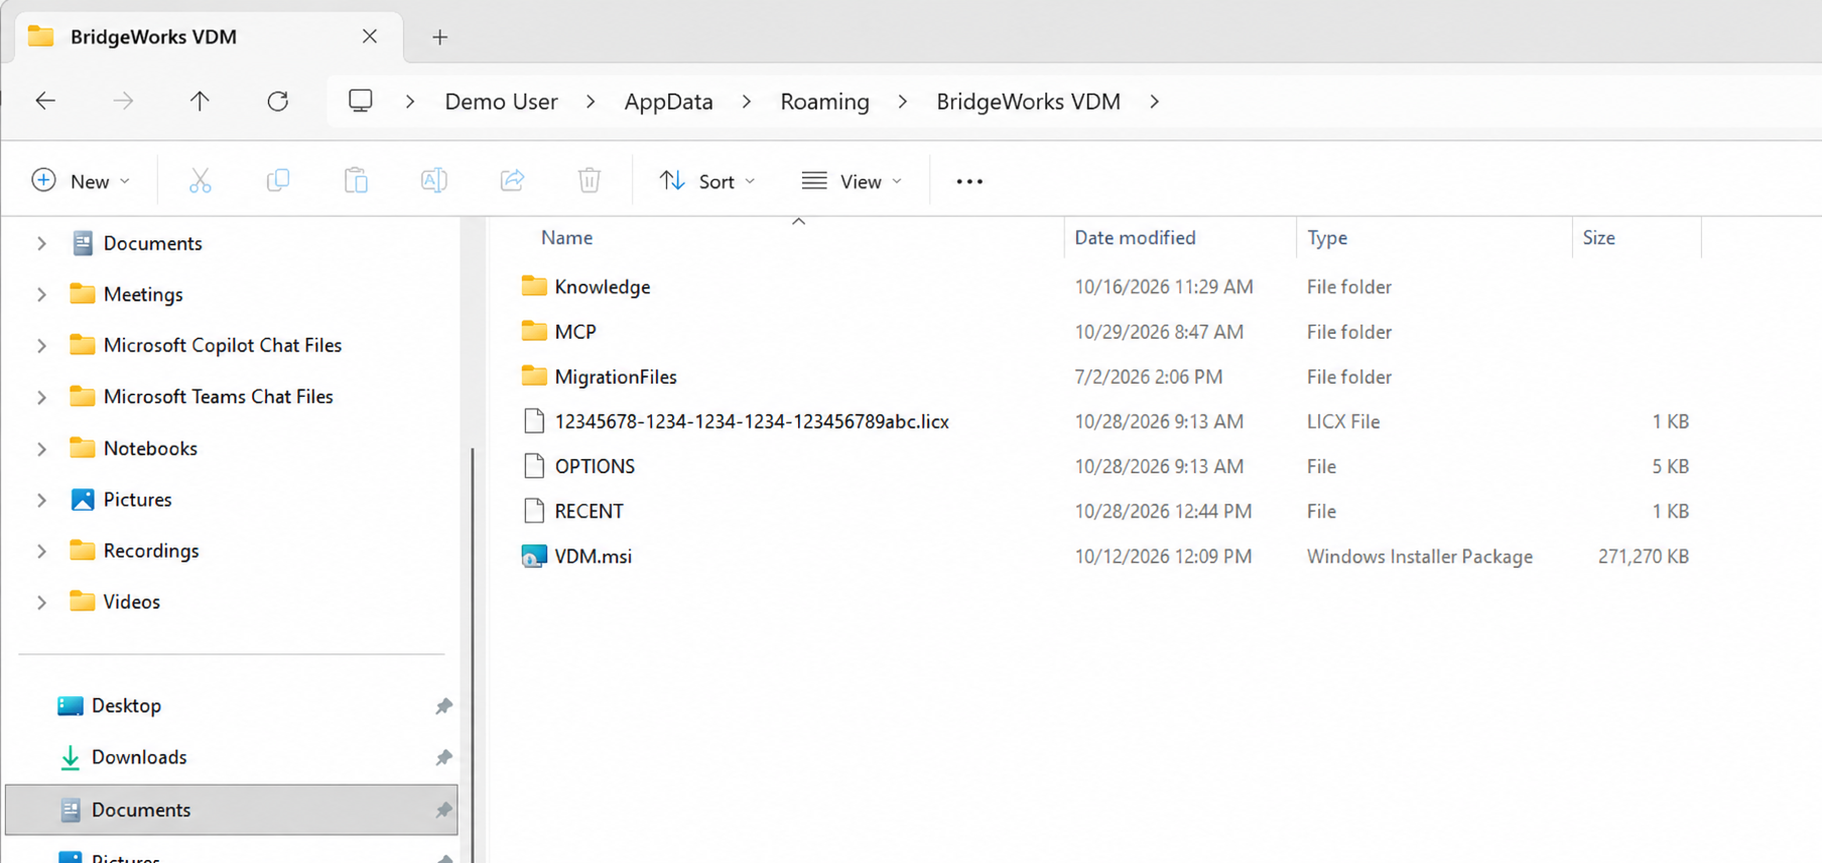Screen dimensions: 1822x863
Task: Click the Share icon in toolbar
Action: click(x=512, y=181)
